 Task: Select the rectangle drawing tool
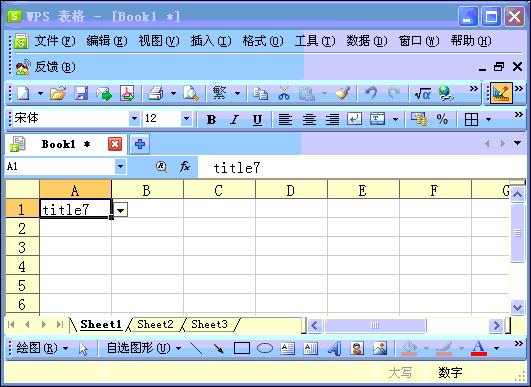[242, 348]
